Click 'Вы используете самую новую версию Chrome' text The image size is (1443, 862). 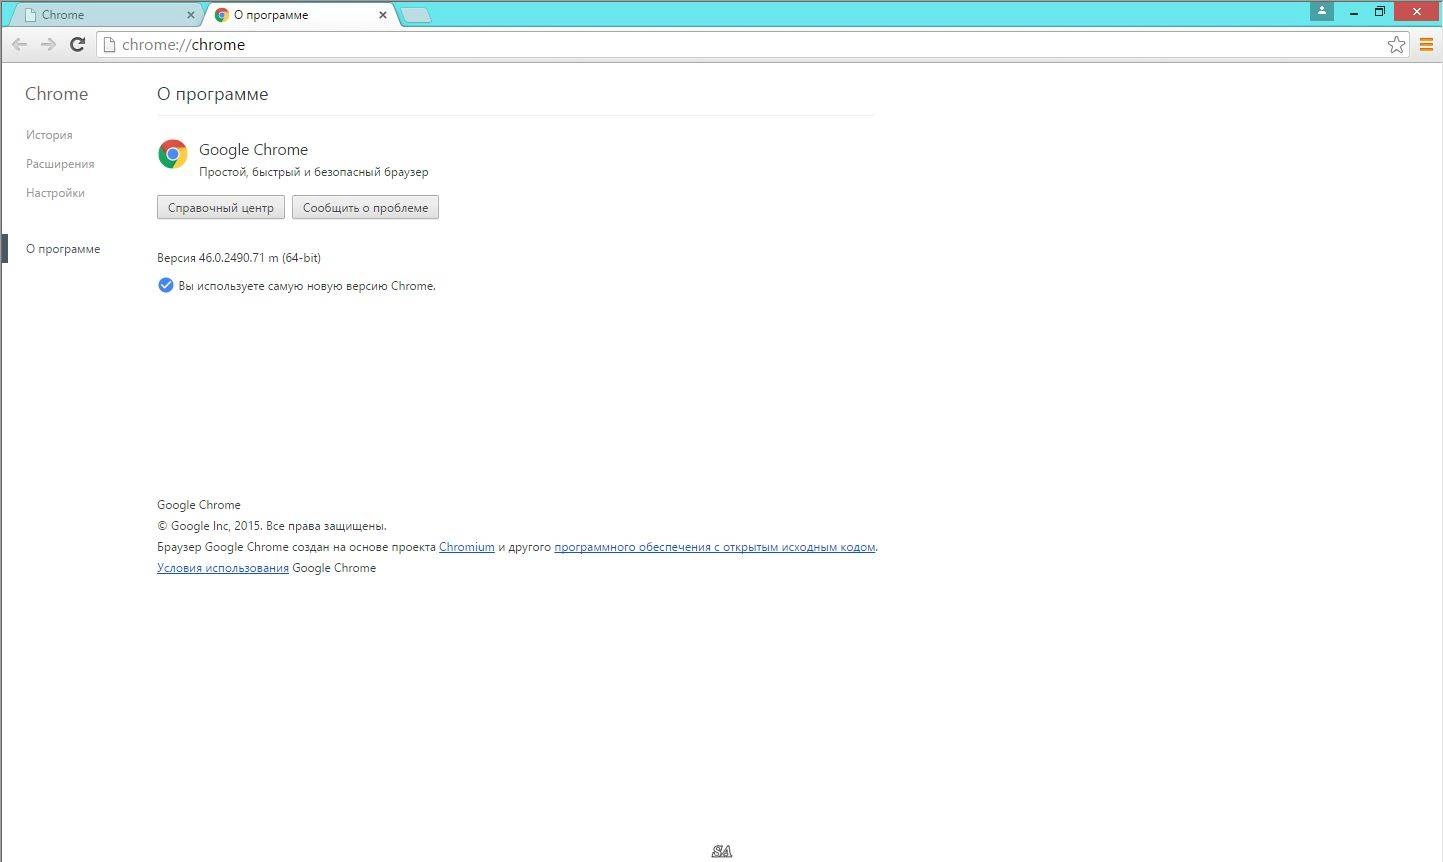click(x=307, y=286)
